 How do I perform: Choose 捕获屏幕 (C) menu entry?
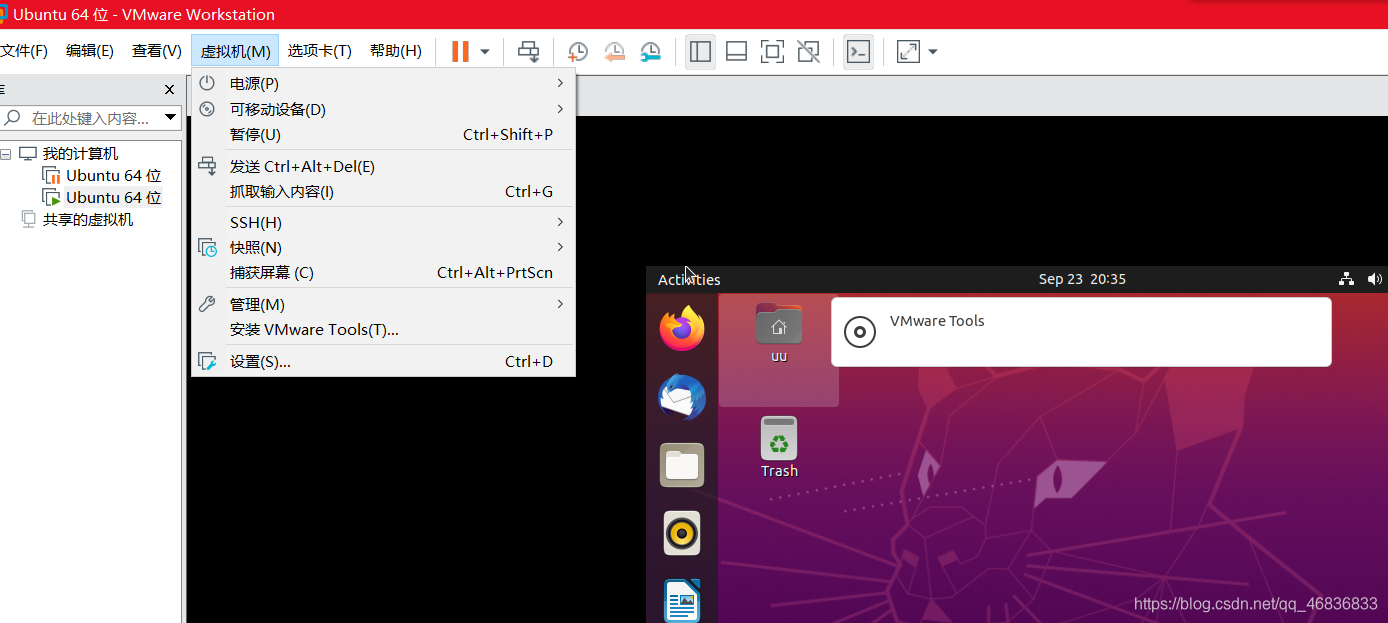pos(383,272)
